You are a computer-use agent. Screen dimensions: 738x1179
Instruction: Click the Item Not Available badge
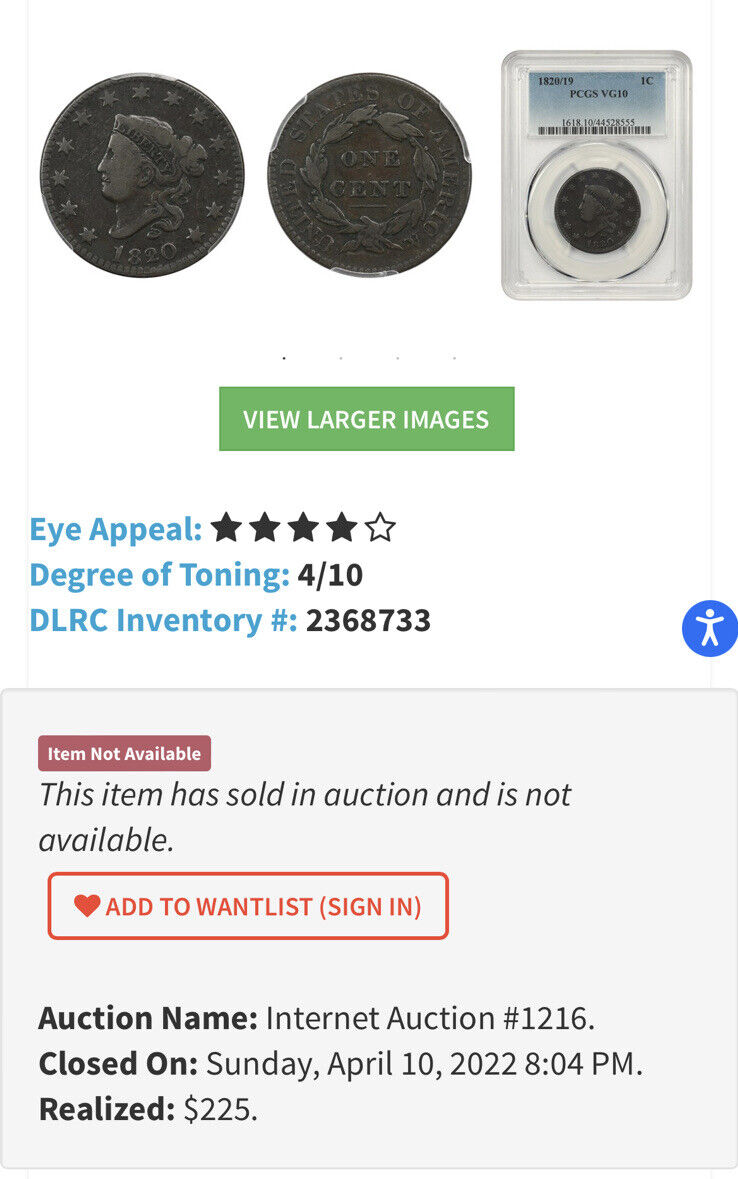pos(124,754)
